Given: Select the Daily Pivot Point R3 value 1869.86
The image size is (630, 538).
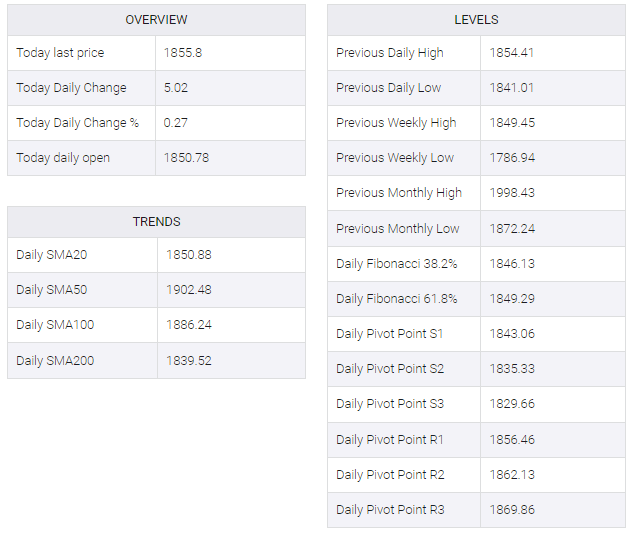Looking at the screenshot, I should [512, 509].
